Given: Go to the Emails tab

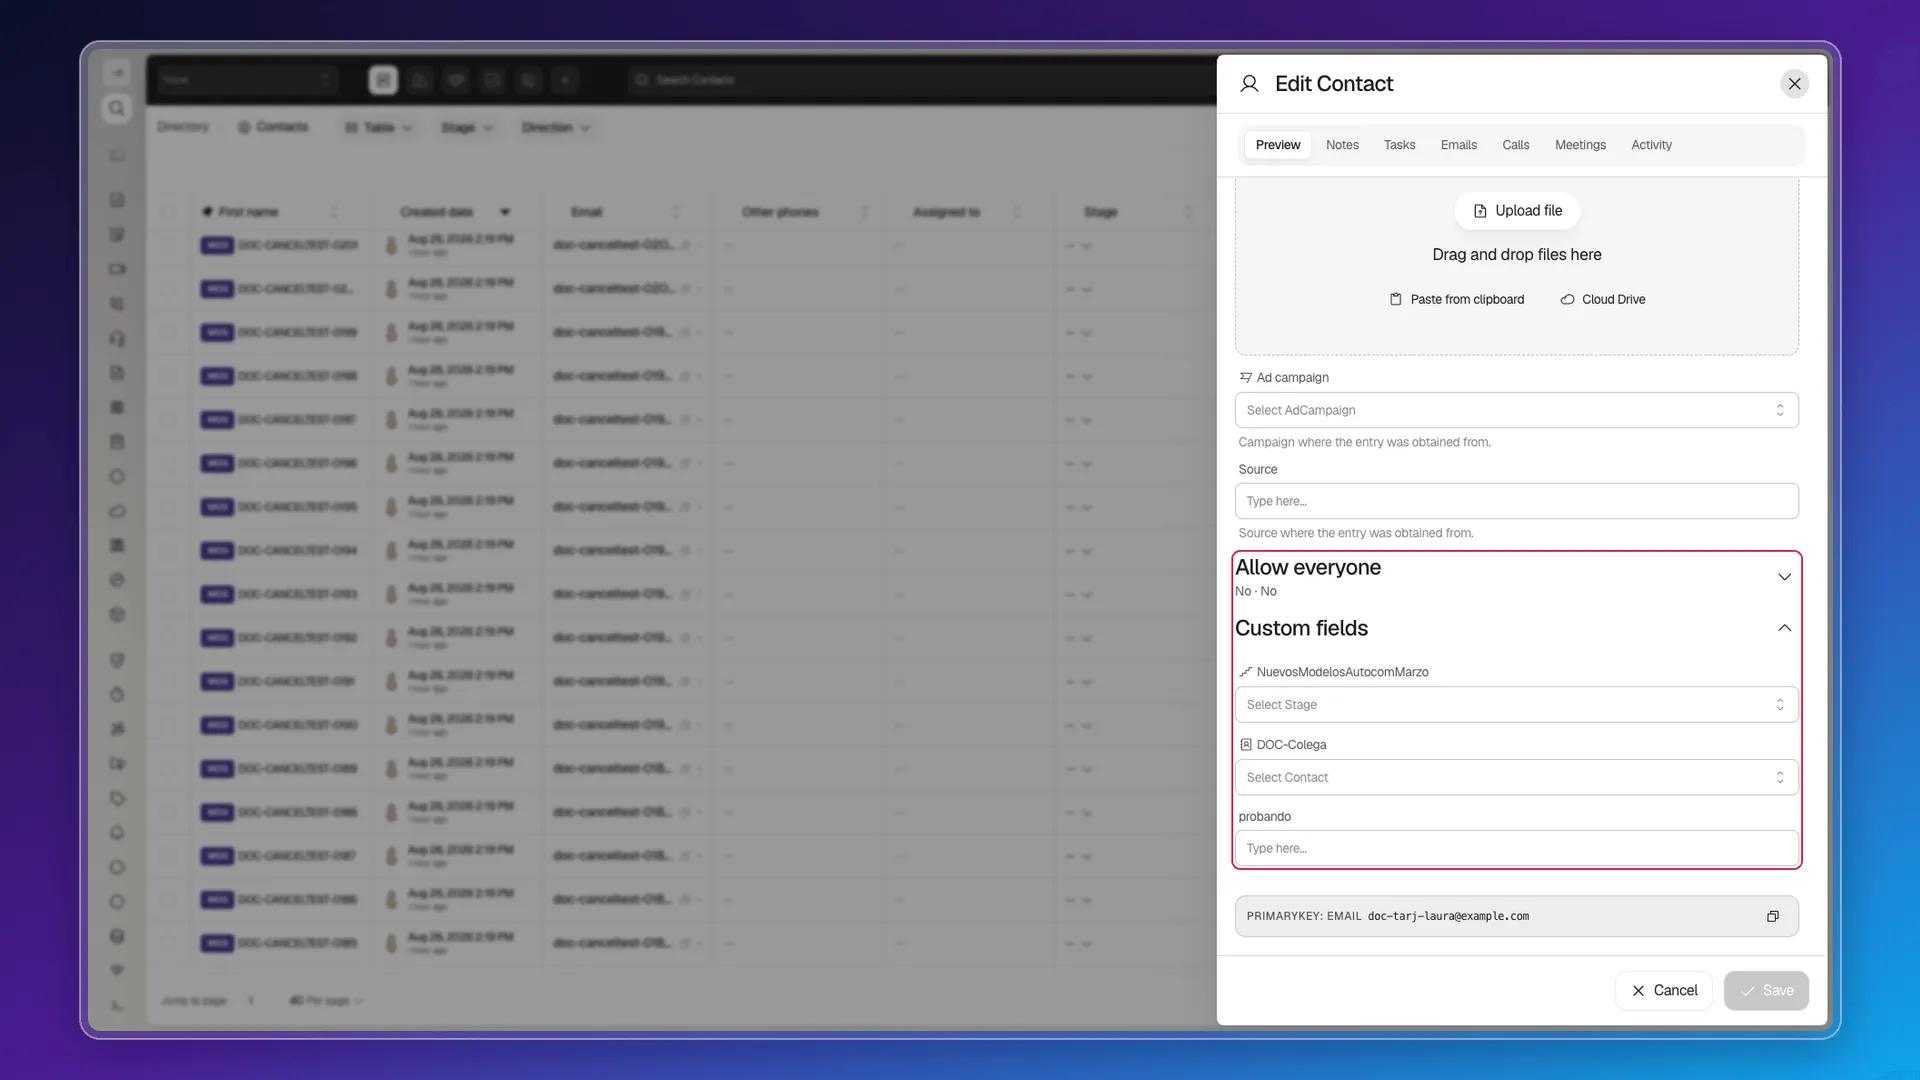Looking at the screenshot, I should click(1458, 145).
